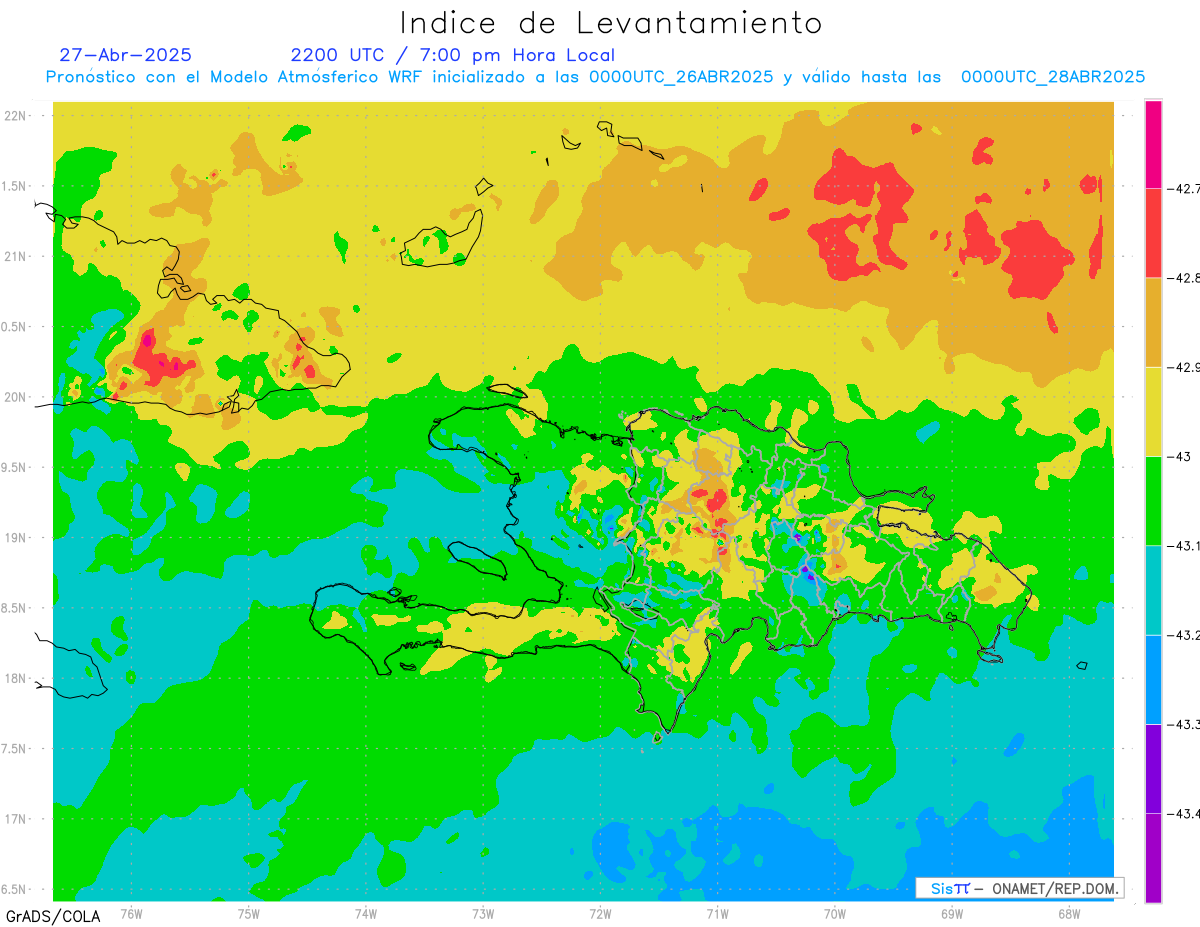Viewport: 1200px width, 927px height.
Task: Click the '75W' longitude label
Action: tap(248, 913)
